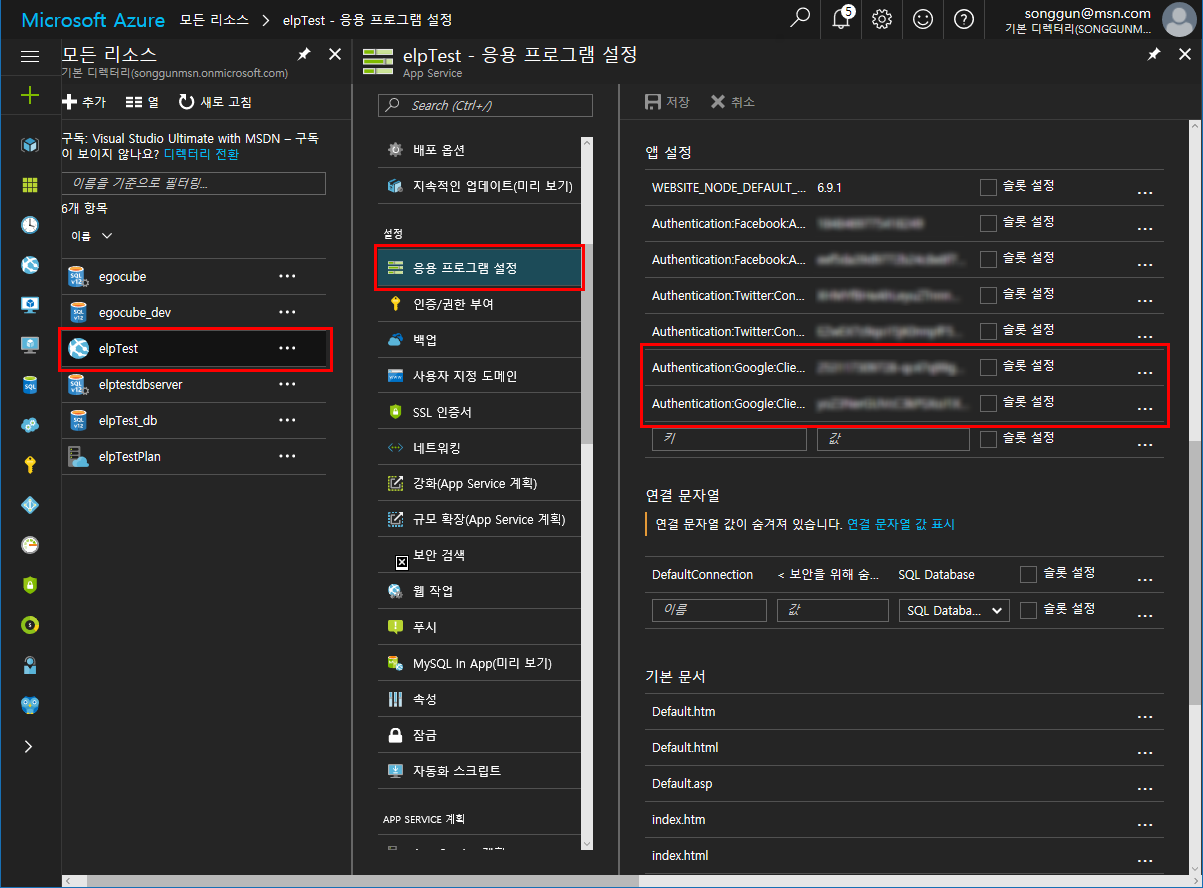Click the 연결 문자열 값 표시 link
Viewport: 1203px width, 888px height.
click(902, 524)
